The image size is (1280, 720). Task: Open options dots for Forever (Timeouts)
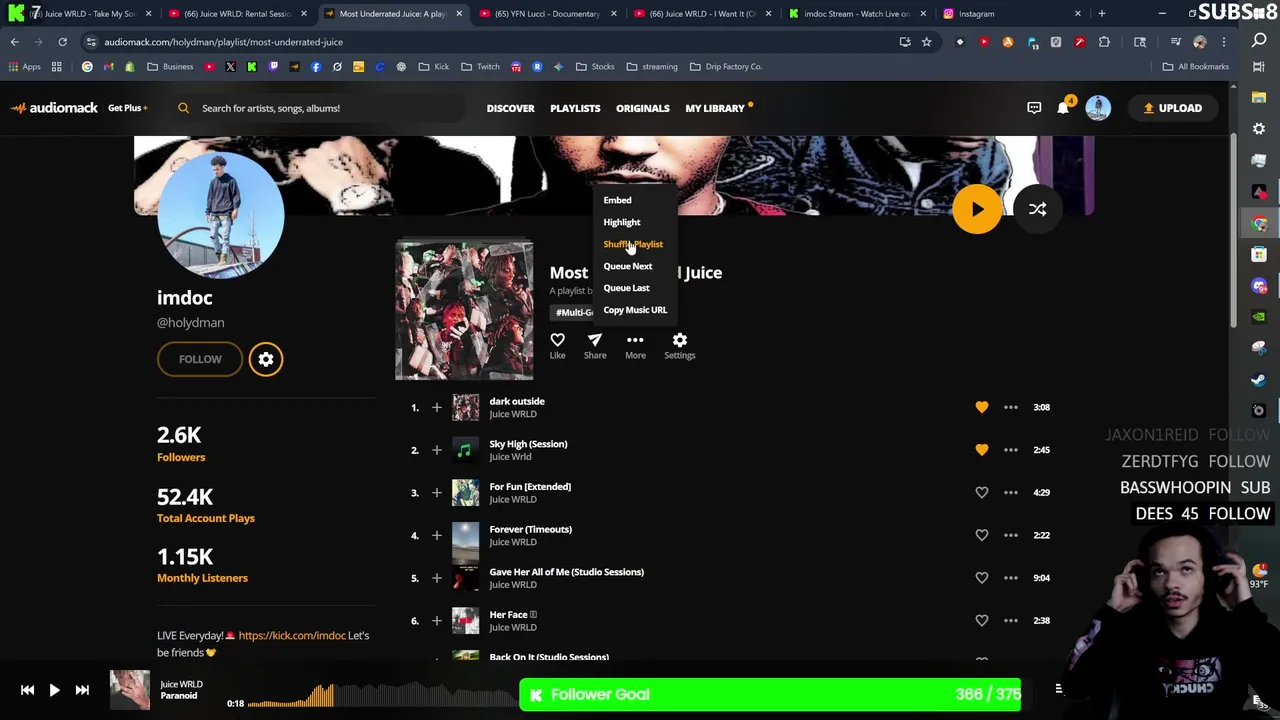pyautogui.click(x=1011, y=535)
